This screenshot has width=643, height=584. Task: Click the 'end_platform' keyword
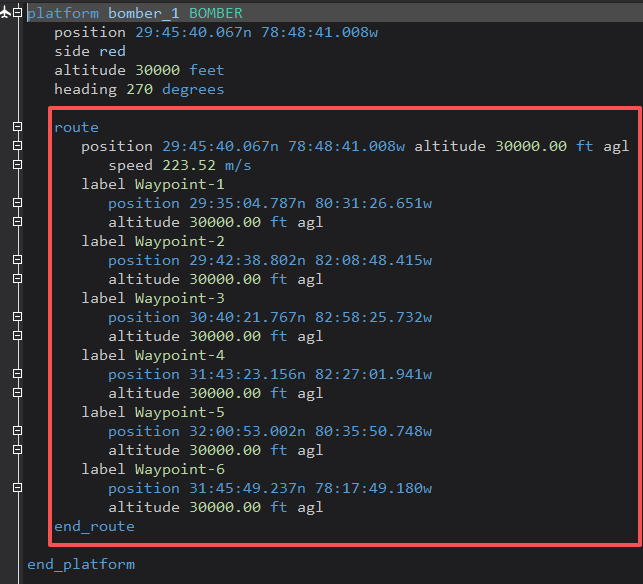click(x=81, y=565)
